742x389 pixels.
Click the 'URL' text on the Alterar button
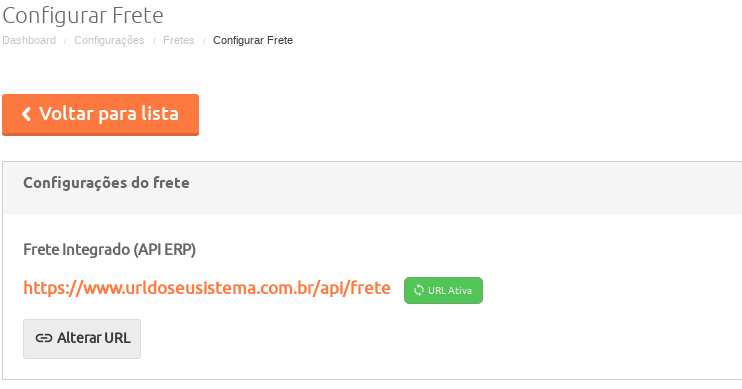pyautogui.click(x=117, y=338)
